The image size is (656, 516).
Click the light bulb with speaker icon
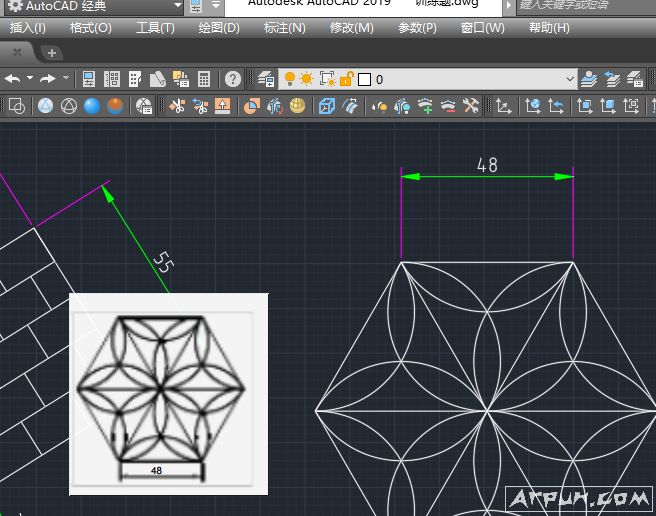[x=379, y=107]
